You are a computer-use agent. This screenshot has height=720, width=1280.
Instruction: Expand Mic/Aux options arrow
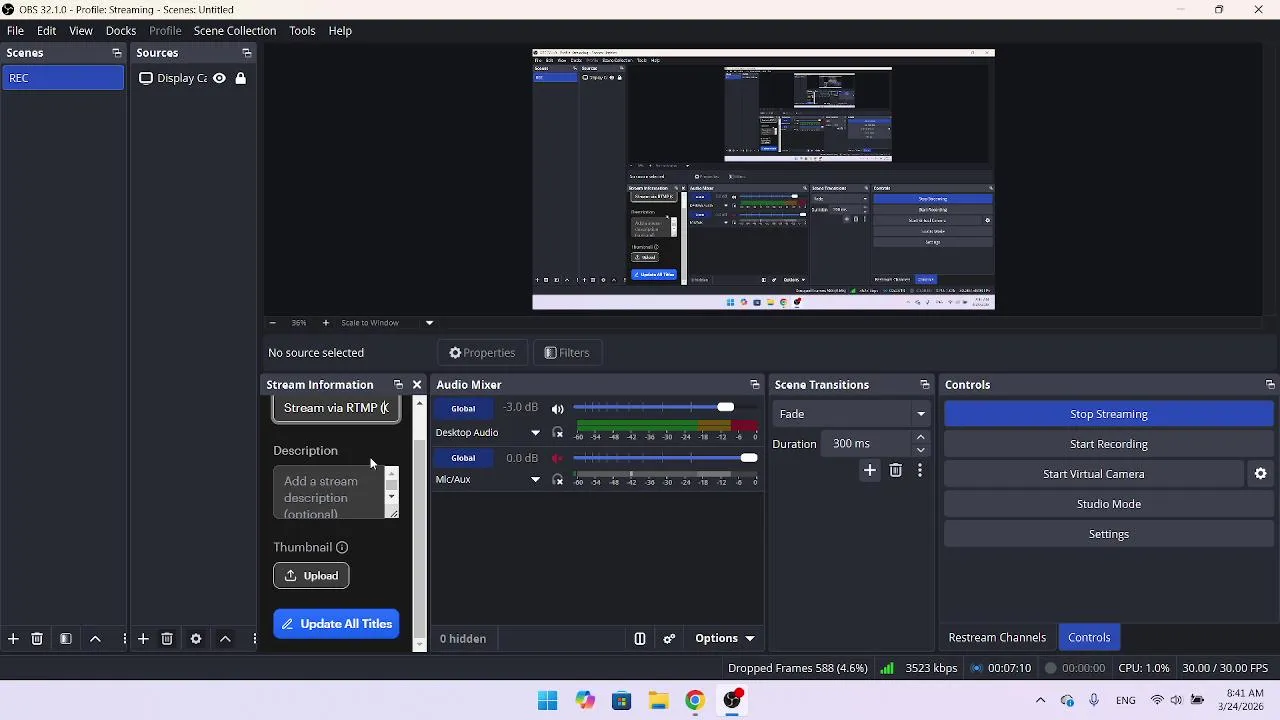point(535,480)
